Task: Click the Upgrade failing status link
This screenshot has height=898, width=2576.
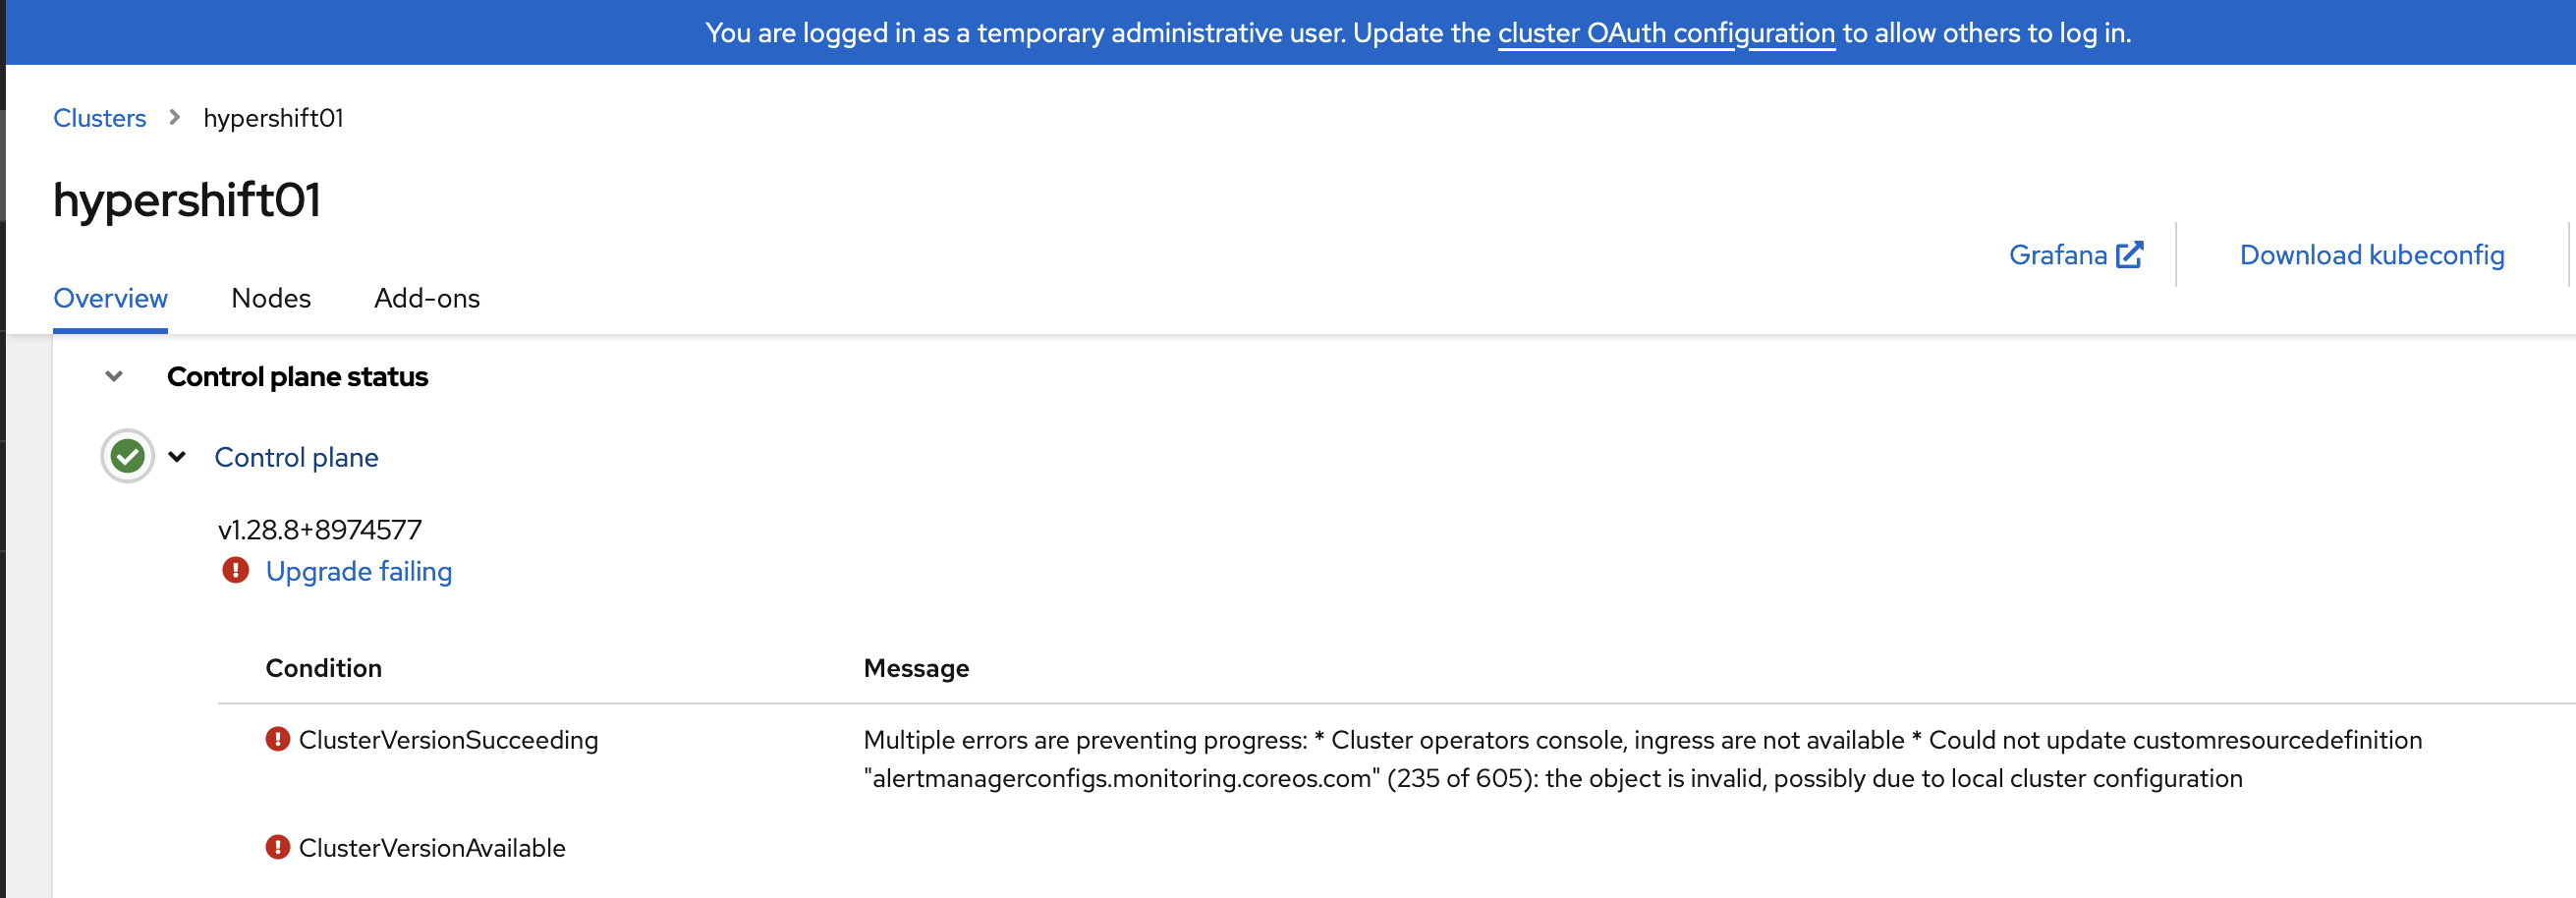Action: 358,571
